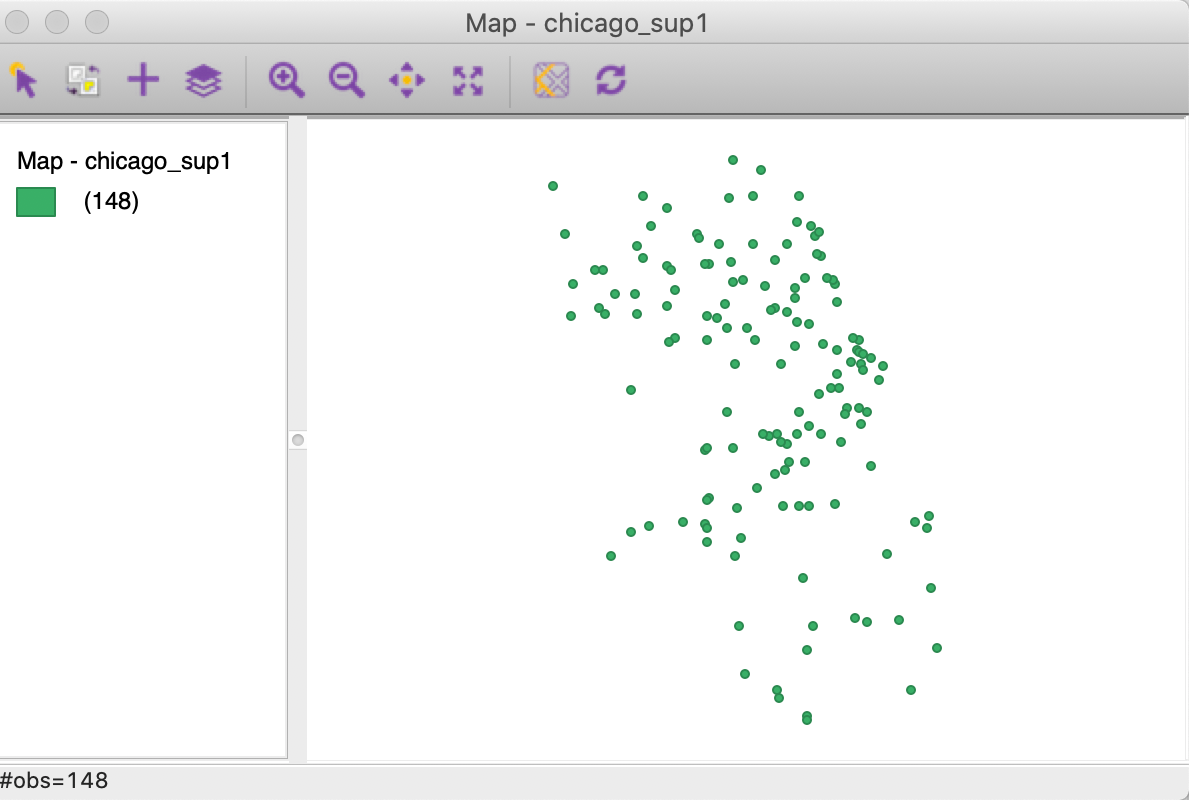The width and height of the screenshot is (1189, 800).
Task: Click the Full Extent icon
Action: (468, 80)
